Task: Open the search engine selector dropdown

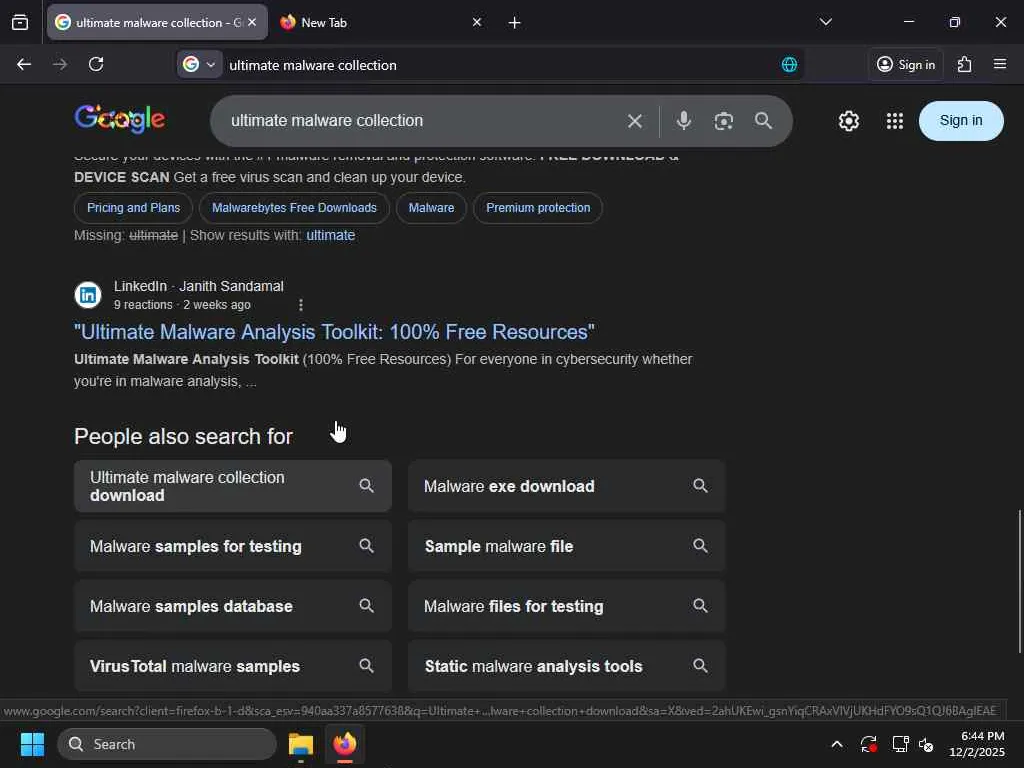Action: (x=200, y=64)
